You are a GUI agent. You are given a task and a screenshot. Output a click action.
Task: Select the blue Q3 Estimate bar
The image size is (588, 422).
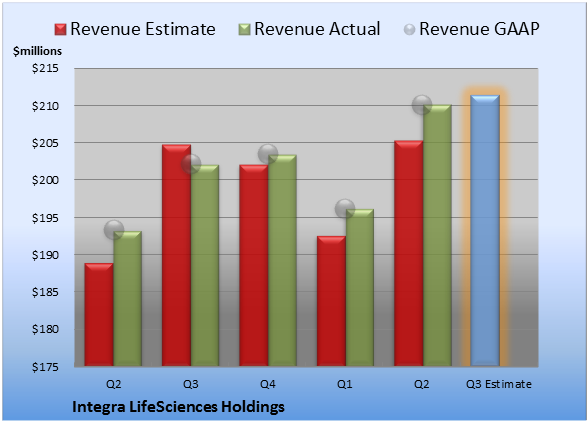tap(485, 230)
